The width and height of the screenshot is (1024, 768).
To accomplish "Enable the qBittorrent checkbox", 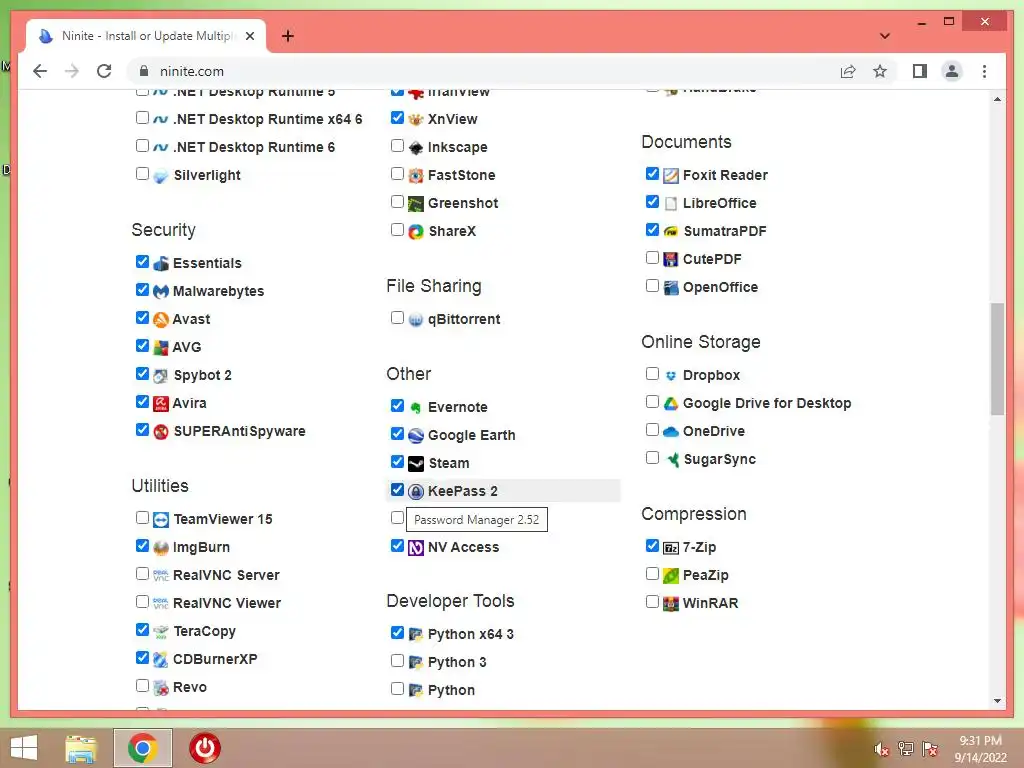I will coord(397,318).
